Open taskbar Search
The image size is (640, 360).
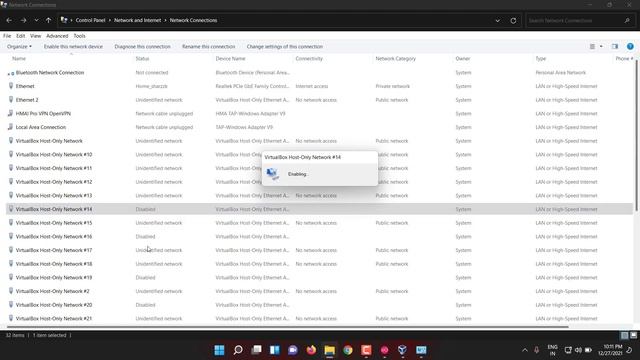238,350
